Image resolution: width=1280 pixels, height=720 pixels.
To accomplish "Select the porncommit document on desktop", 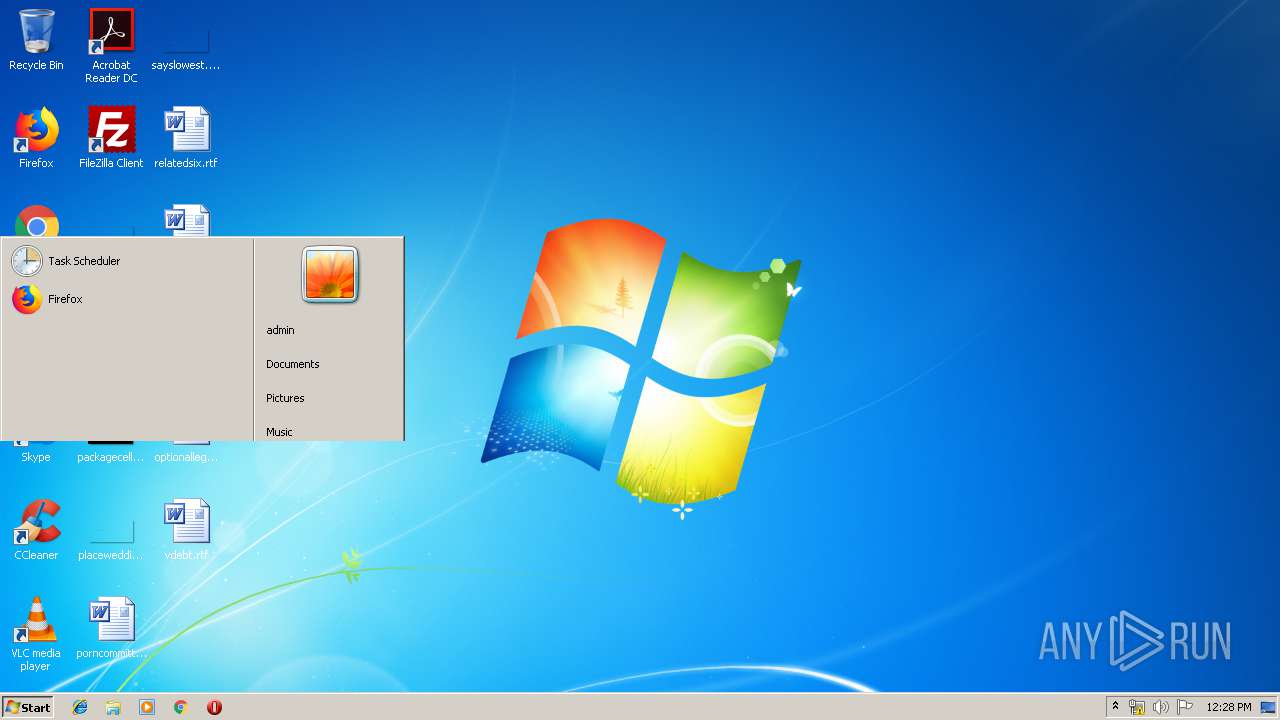I will point(111,628).
